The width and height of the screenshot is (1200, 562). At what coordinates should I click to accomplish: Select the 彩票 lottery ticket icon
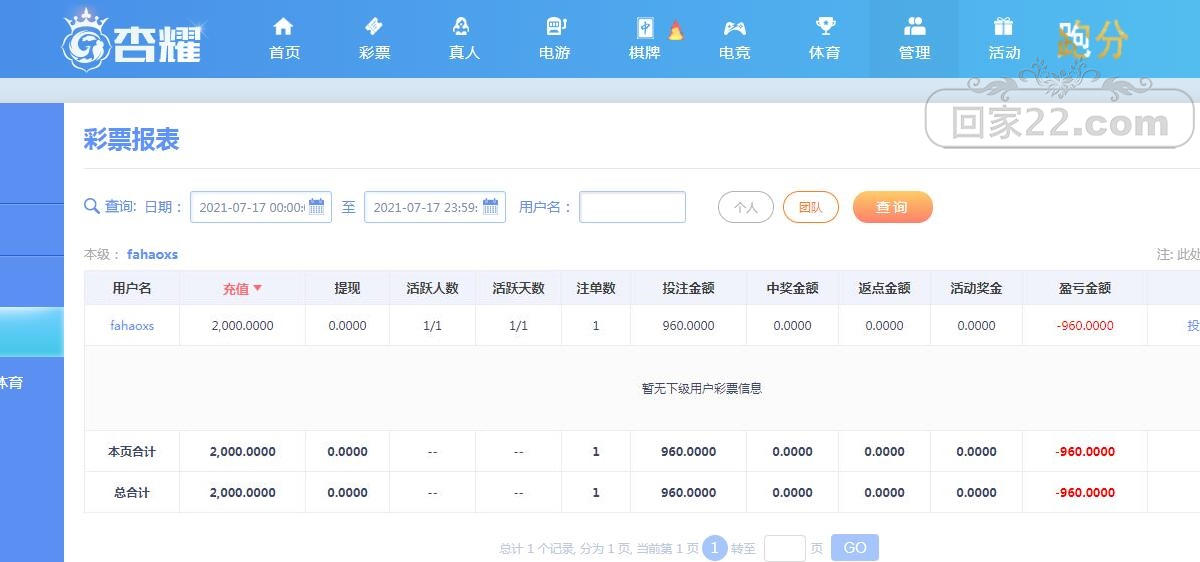(374, 27)
